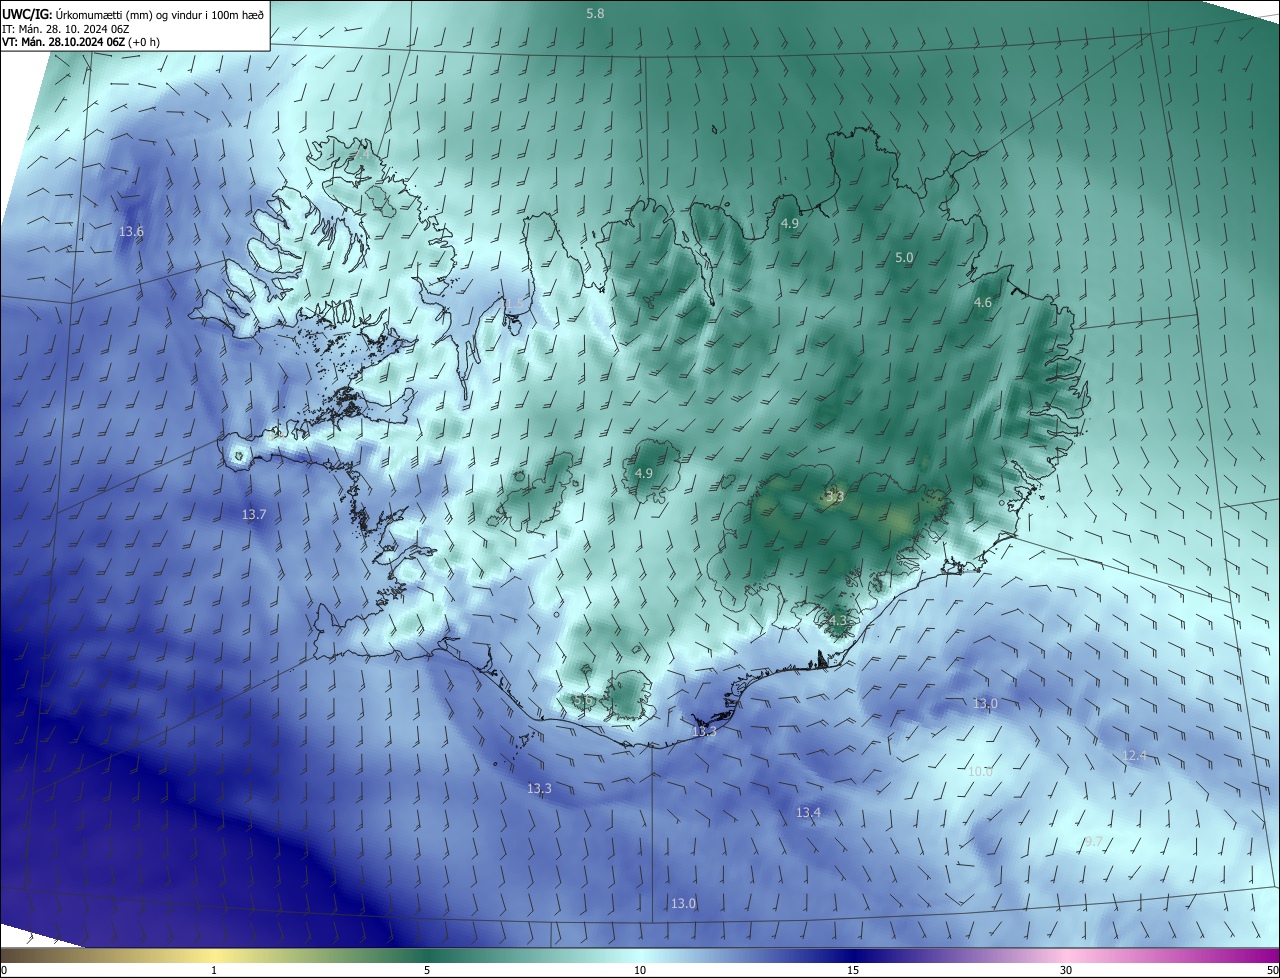Click the 13.4 value label over the sea
The image size is (1280, 978).
808,812
